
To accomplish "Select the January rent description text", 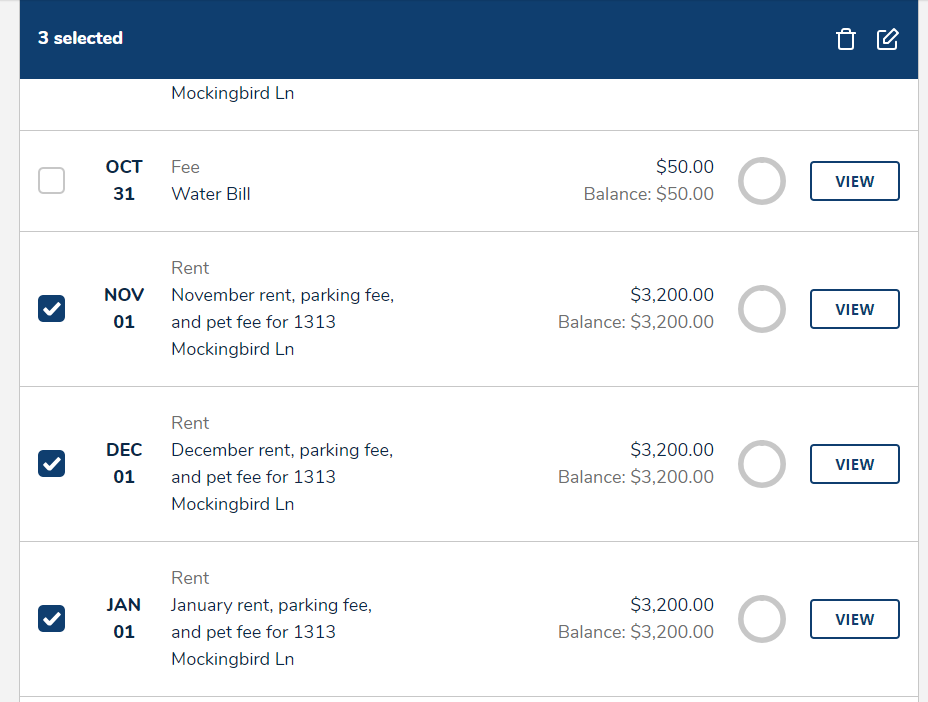I will 271,632.
